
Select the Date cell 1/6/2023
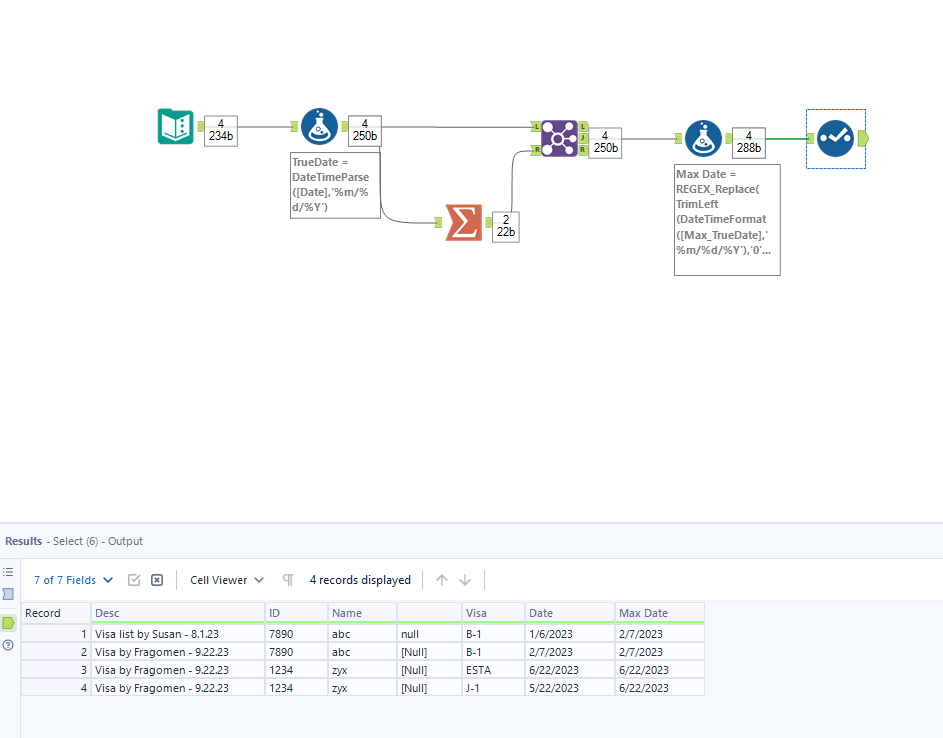pos(570,634)
